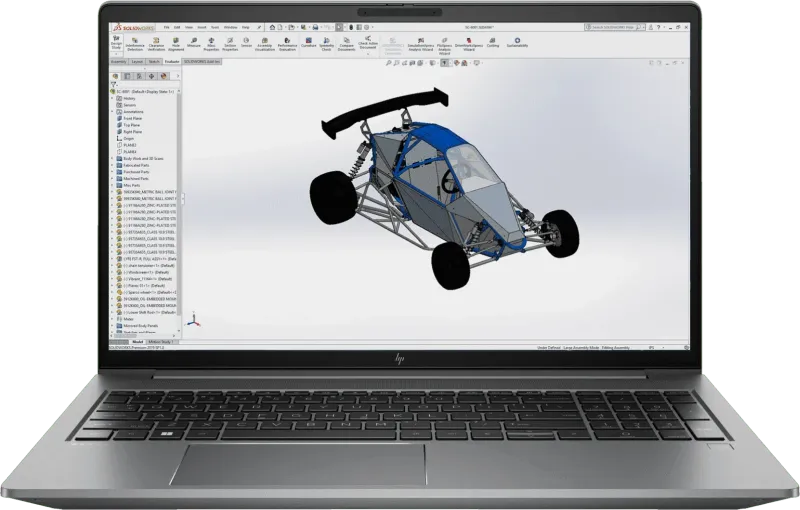This screenshot has height=510, width=800.
Task: Run Performance Evaluation
Action: [287, 44]
